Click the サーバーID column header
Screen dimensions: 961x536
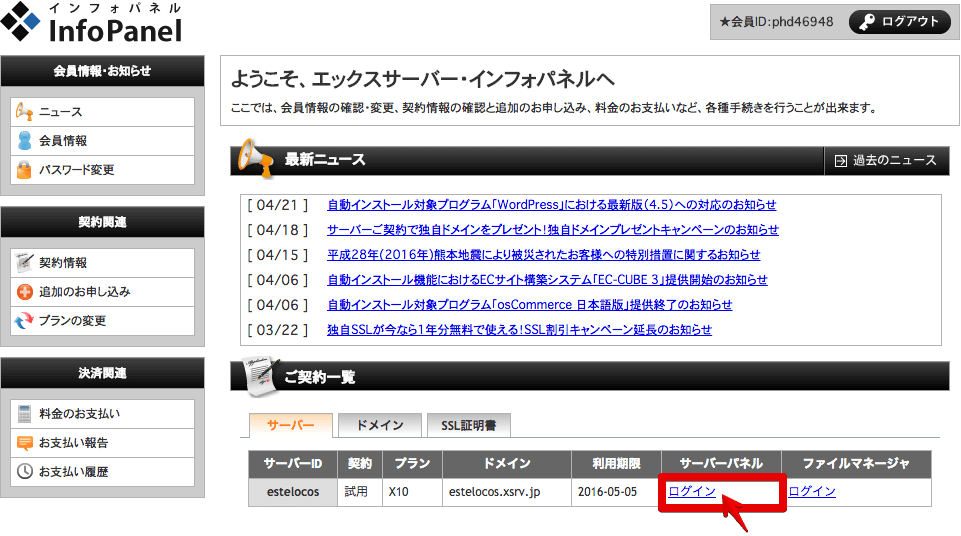[293, 464]
